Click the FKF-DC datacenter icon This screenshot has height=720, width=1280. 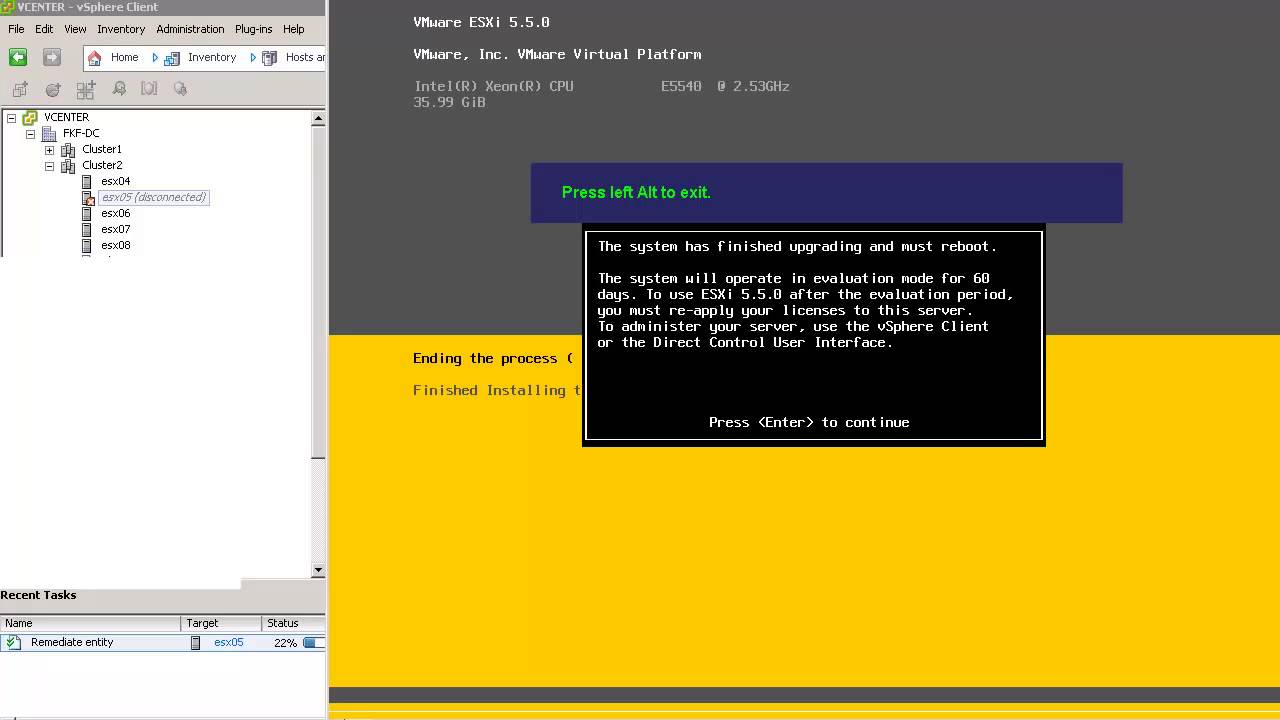click(49, 133)
